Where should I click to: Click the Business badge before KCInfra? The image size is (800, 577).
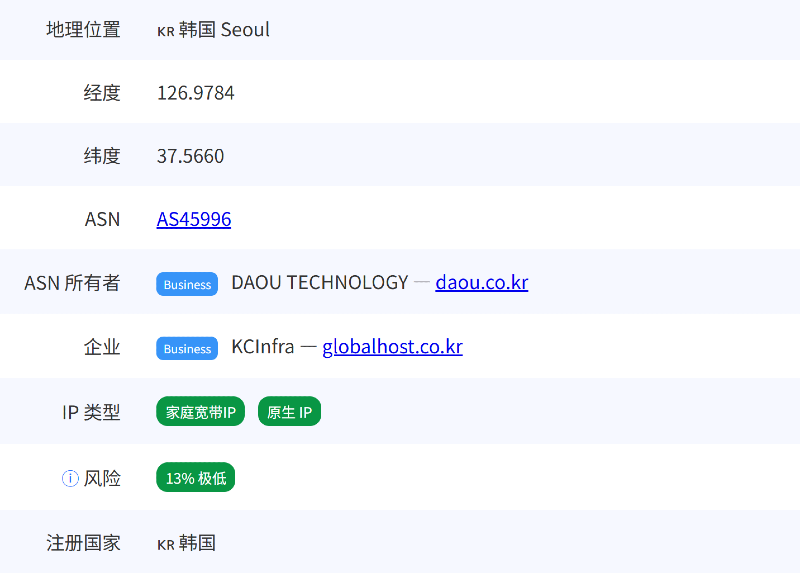(187, 348)
